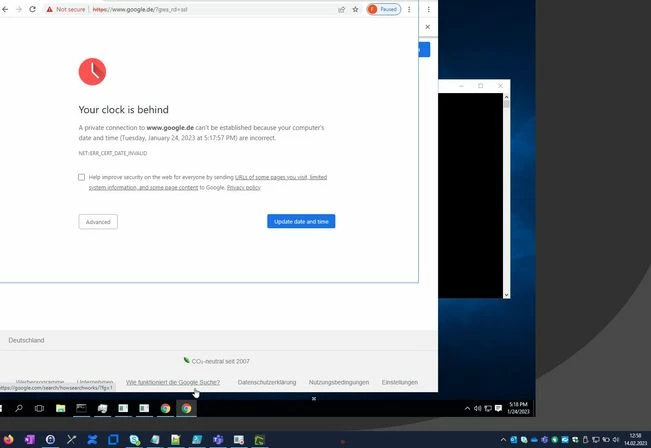Open Skype from the host taskbar
This screenshot has height=448, width=651.
click(x=134, y=439)
